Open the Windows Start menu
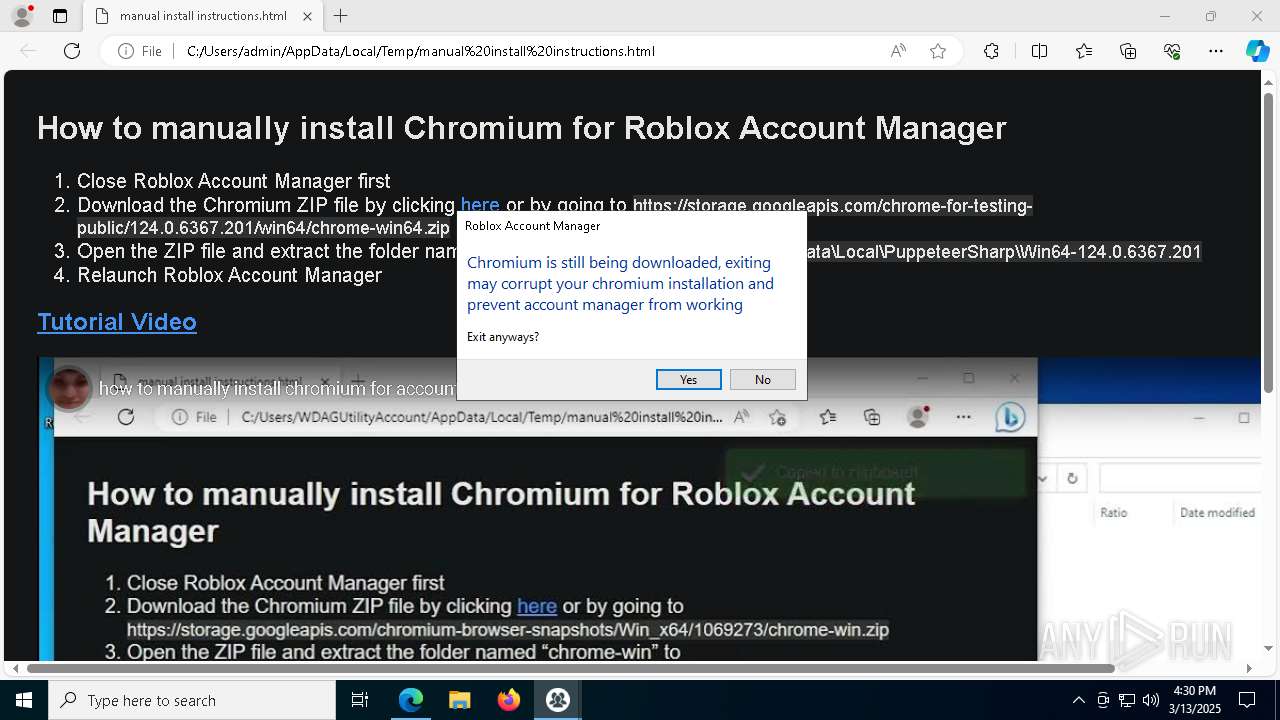The width and height of the screenshot is (1280, 720). click(x=24, y=700)
